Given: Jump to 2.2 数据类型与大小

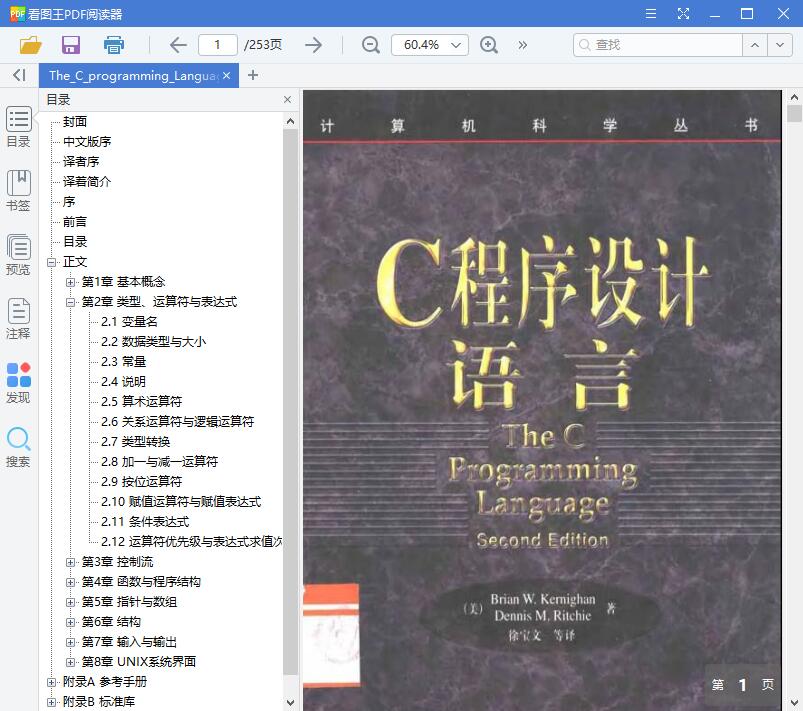Looking at the screenshot, I should tap(153, 342).
